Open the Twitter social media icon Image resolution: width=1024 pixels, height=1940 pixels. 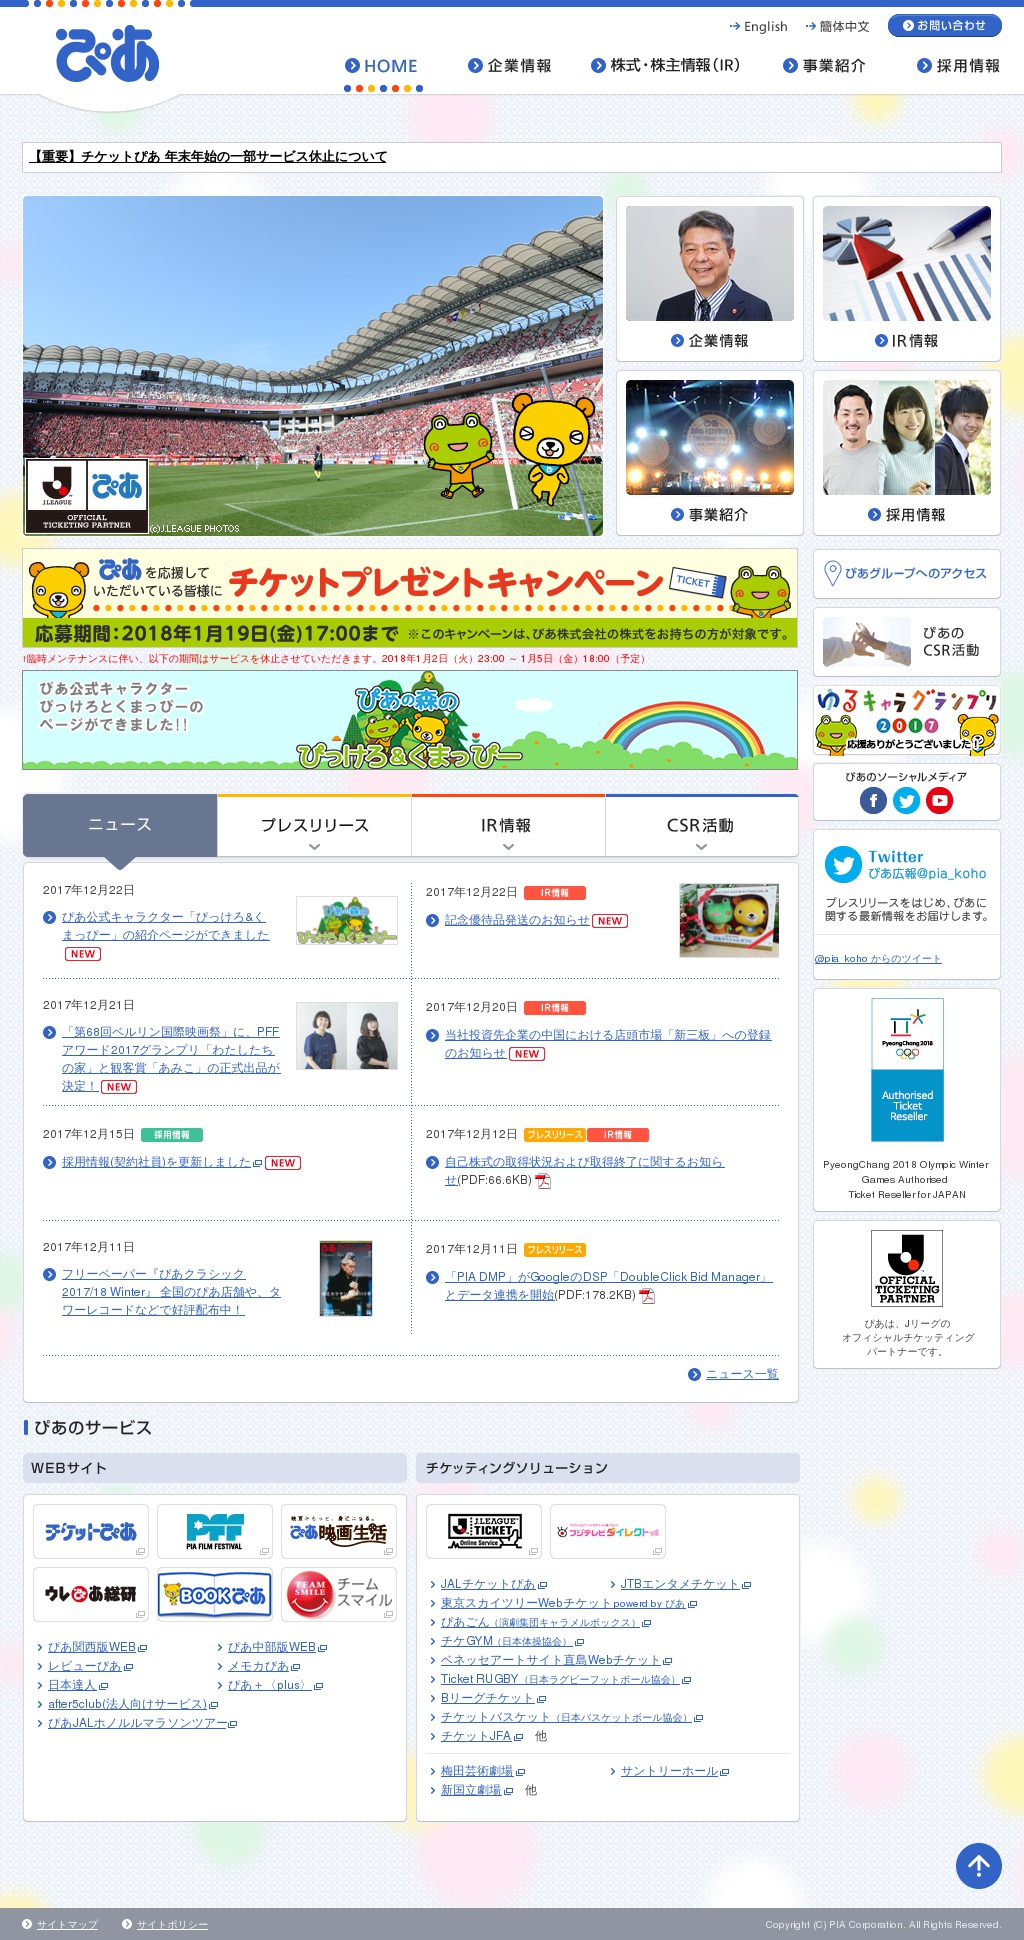tap(906, 800)
